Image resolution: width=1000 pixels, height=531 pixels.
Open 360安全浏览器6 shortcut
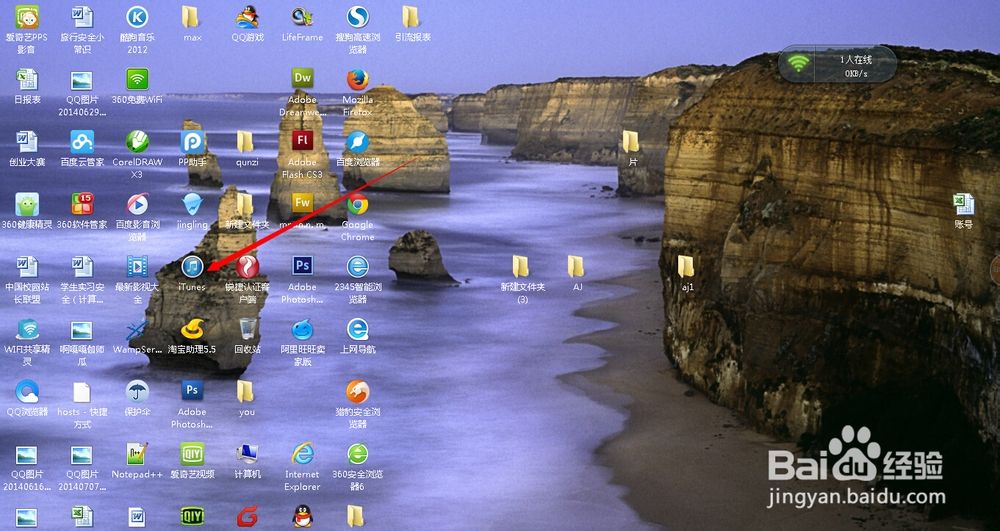pyautogui.click(x=358, y=454)
